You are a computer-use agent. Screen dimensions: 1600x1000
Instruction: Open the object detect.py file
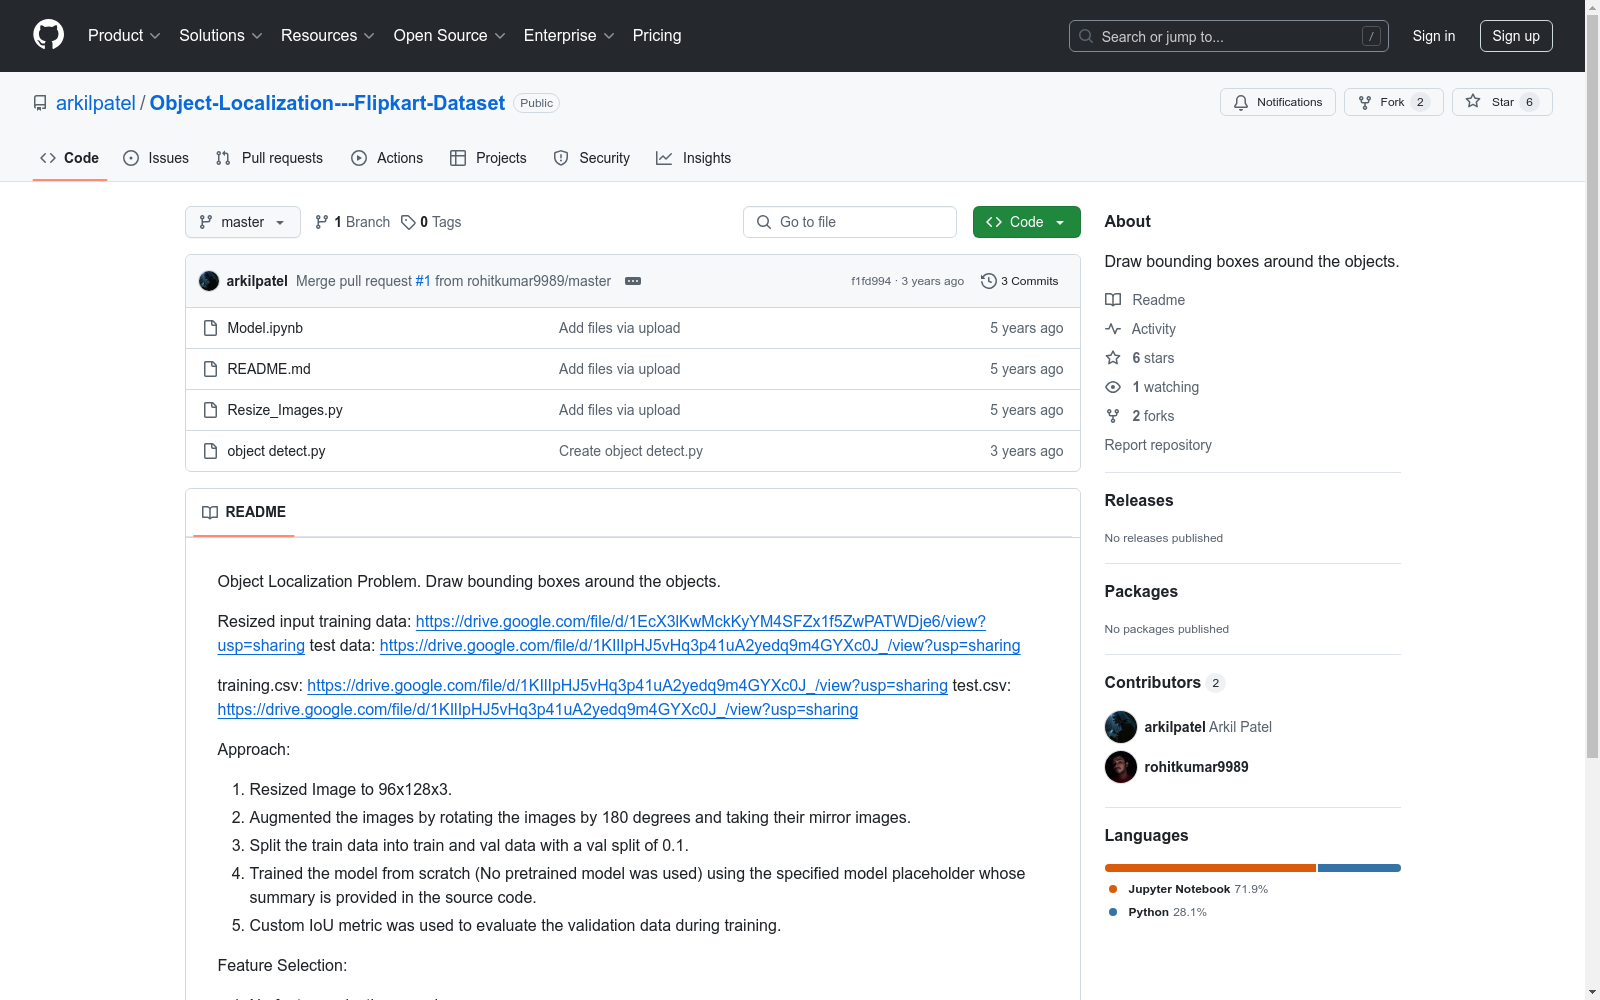tap(276, 451)
